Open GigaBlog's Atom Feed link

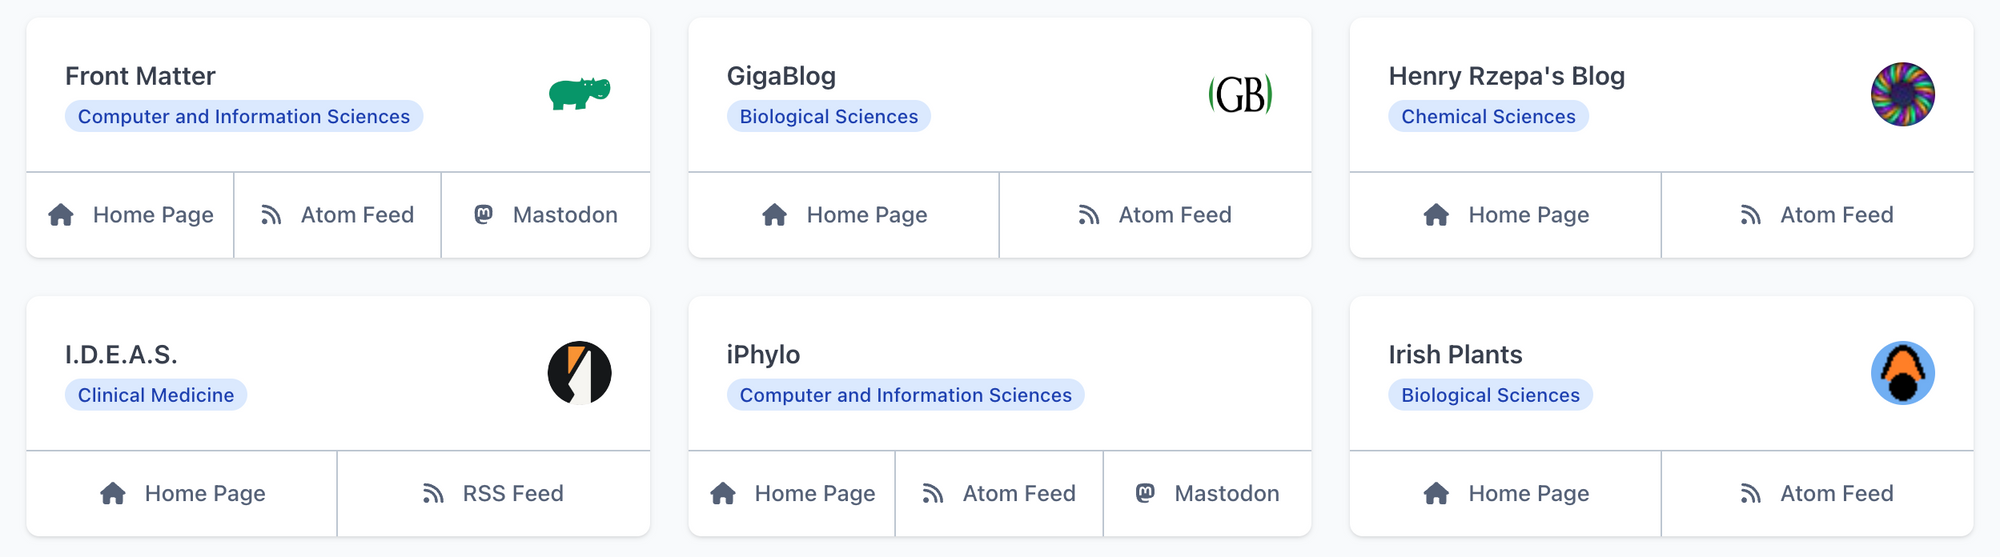[x=1174, y=215]
